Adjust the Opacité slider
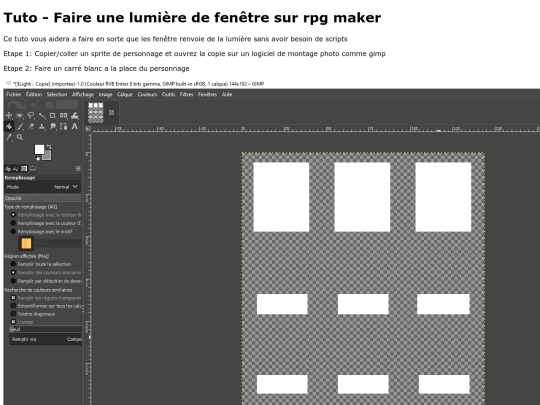This screenshot has width=540, height=405. coord(43,198)
